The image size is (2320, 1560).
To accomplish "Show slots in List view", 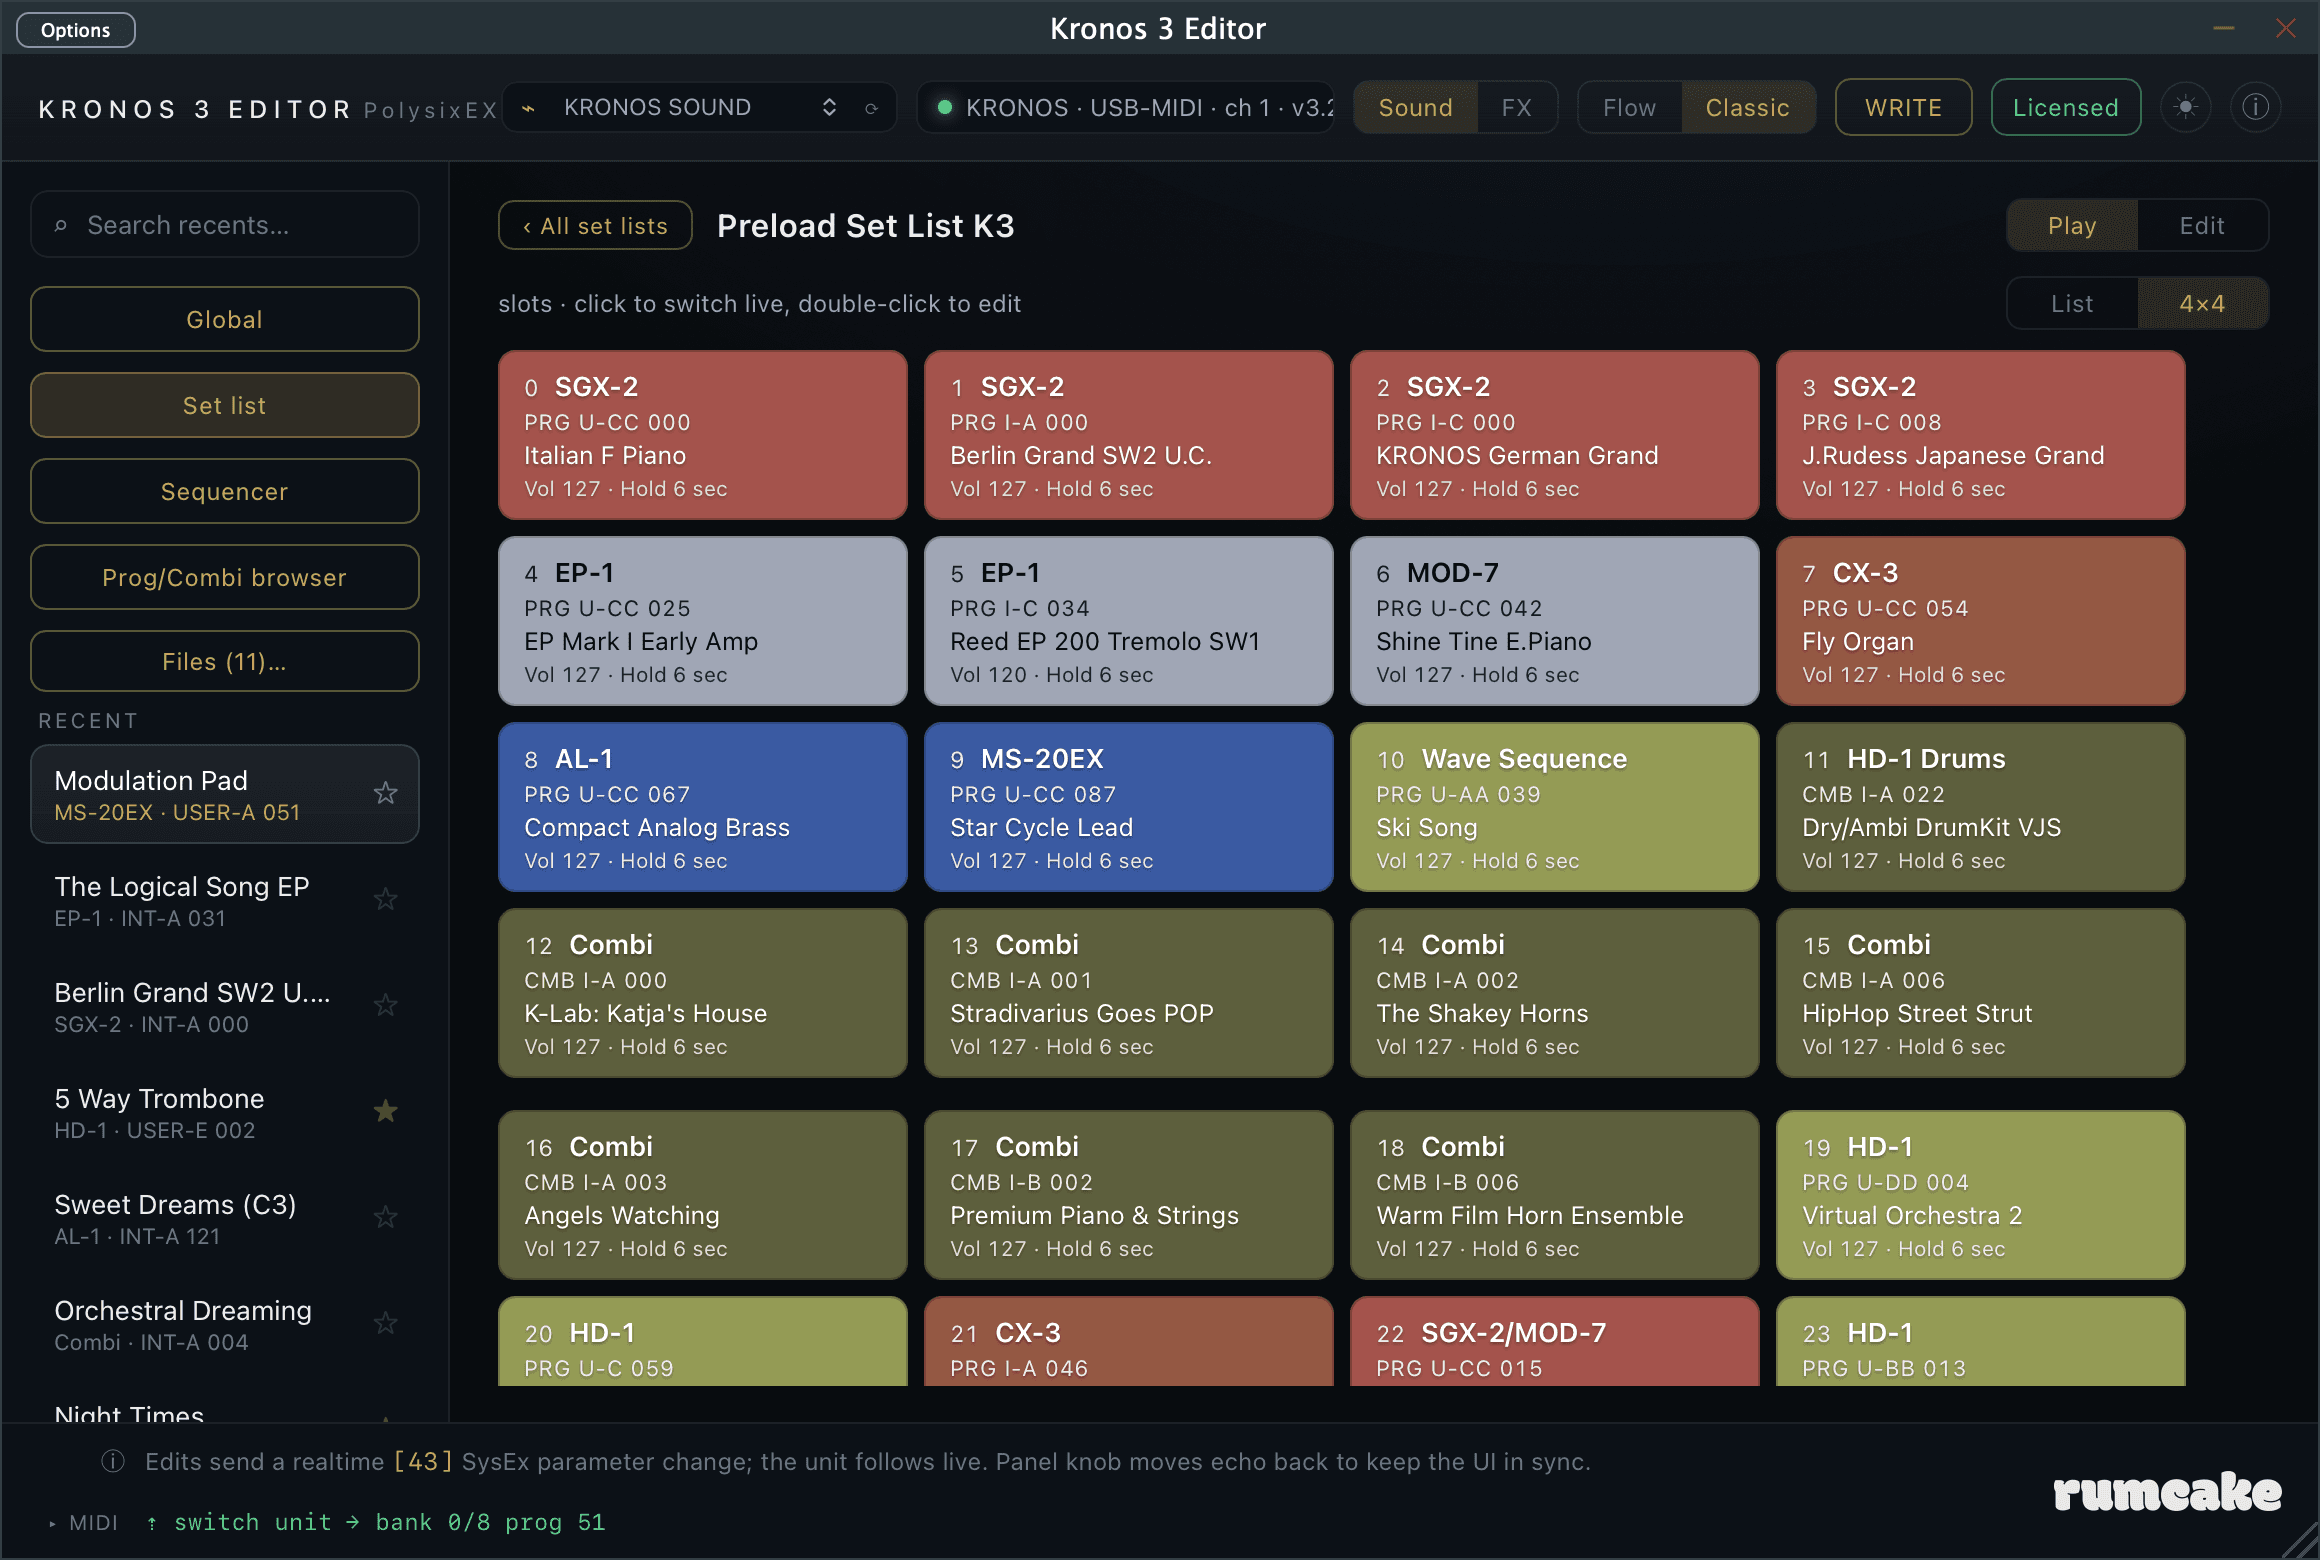I will pyautogui.click(x=2072, y=303).
